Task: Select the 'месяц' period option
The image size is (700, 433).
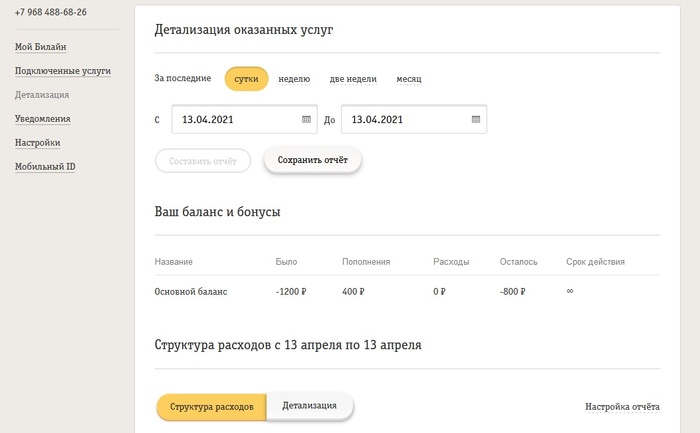Action: click(x=409, y=78)
